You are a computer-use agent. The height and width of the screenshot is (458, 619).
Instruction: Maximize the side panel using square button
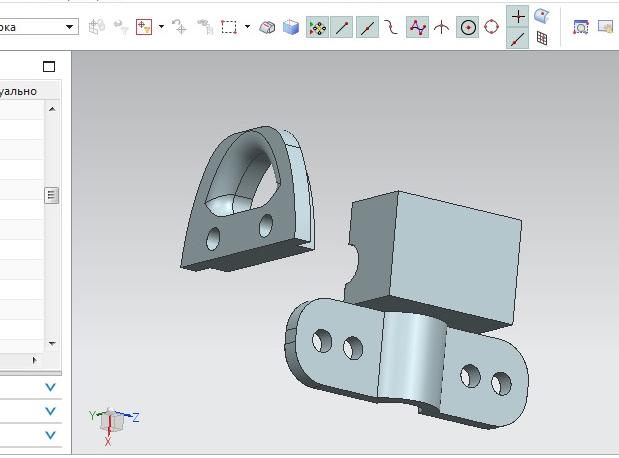coord(49,67)
